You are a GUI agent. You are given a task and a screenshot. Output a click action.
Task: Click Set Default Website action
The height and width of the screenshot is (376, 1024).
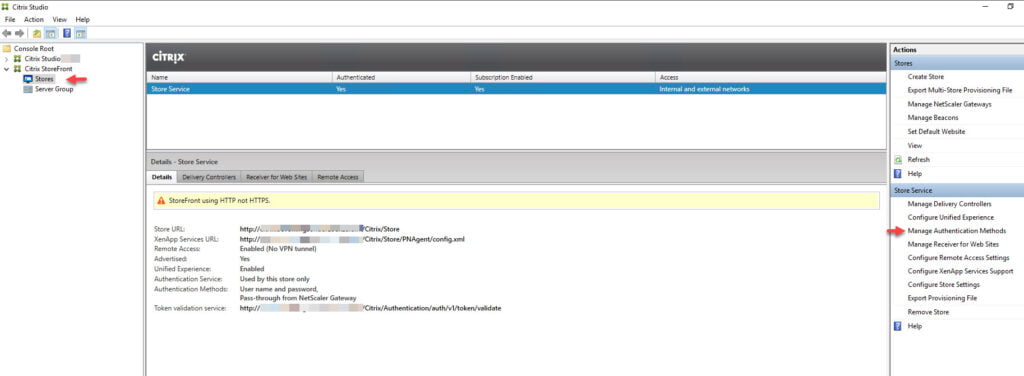[x=936, y=131]
